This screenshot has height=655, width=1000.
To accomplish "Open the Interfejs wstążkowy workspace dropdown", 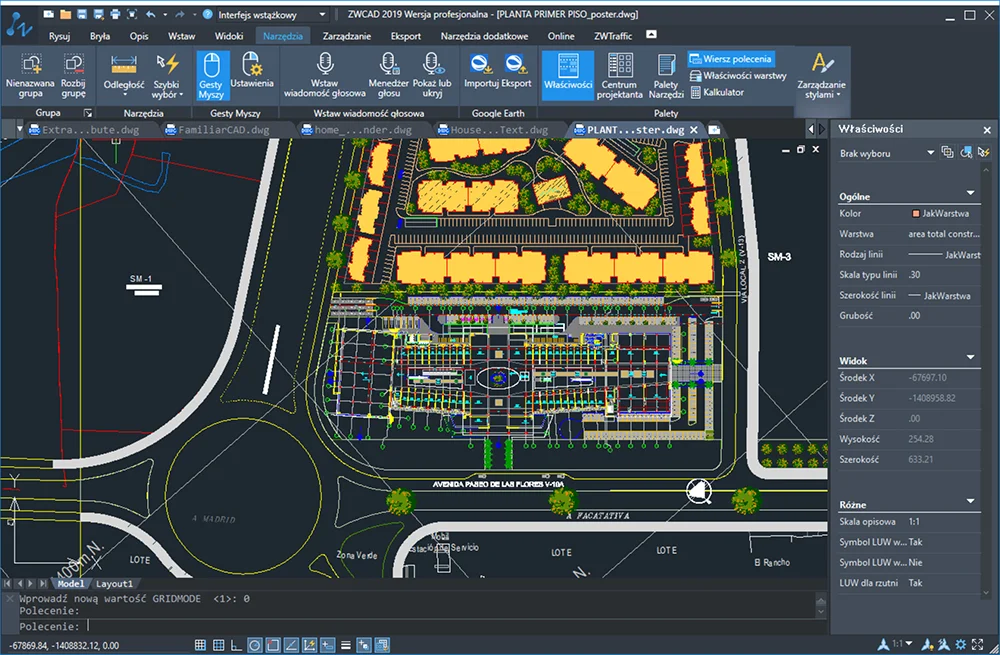I will click(320, 15).
